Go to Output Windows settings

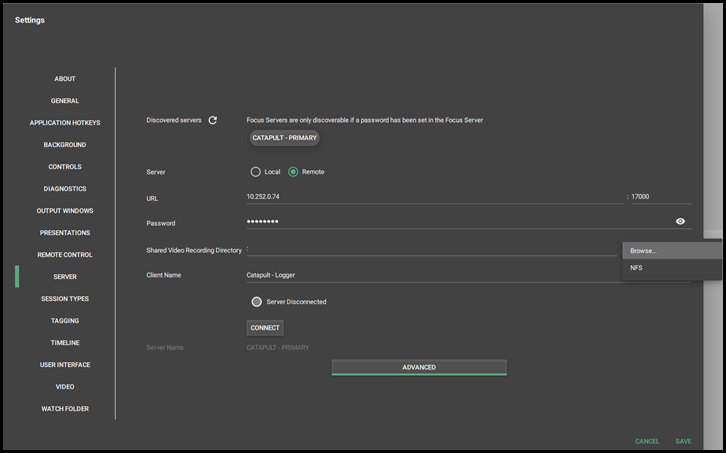pos(65,211)
